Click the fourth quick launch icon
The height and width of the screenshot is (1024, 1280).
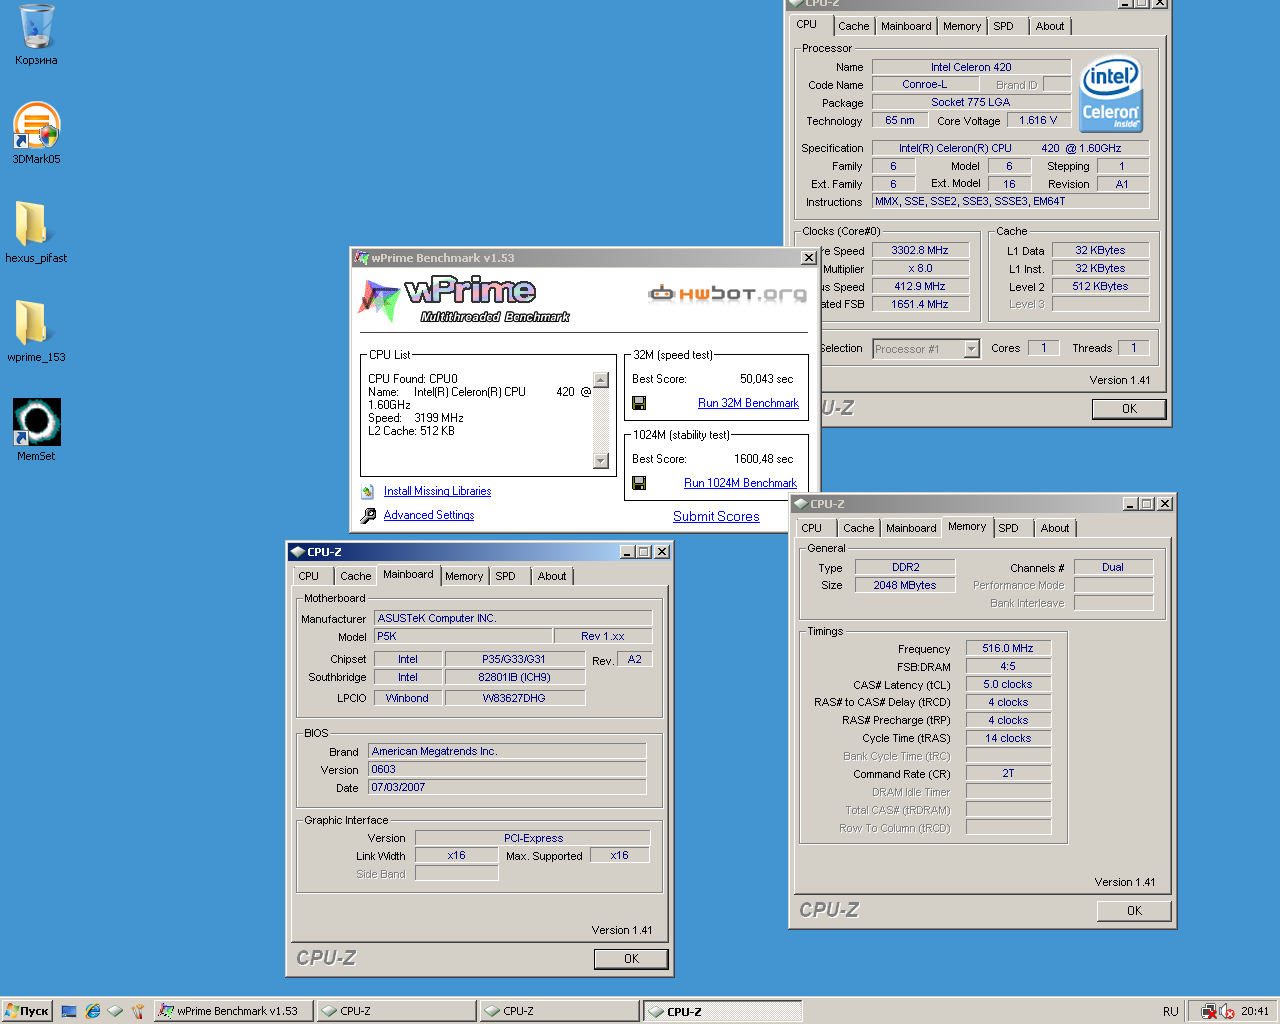point(138,1011)
